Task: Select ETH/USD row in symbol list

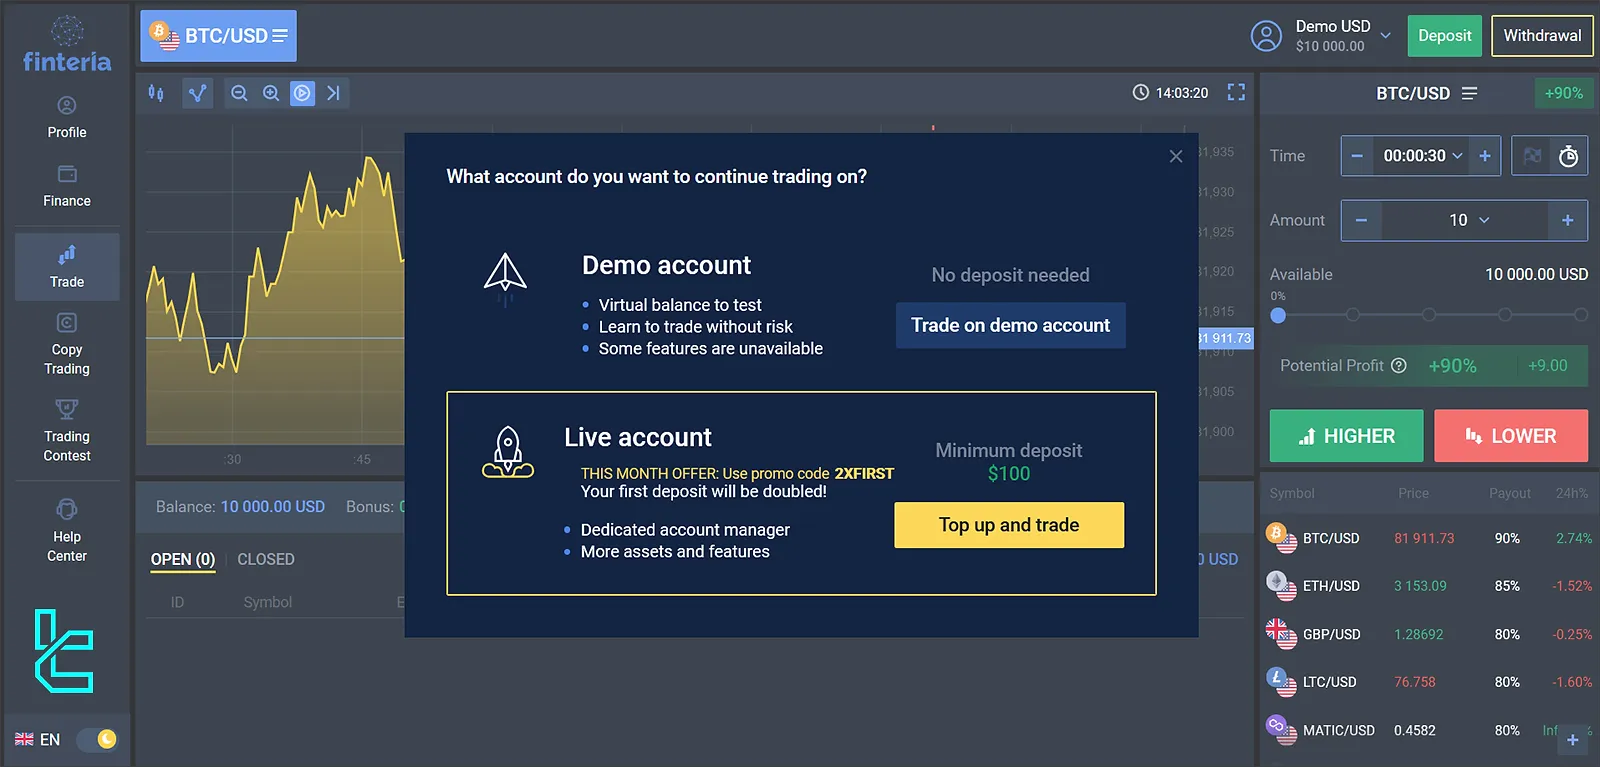Action: click(x=1428, y=586)
